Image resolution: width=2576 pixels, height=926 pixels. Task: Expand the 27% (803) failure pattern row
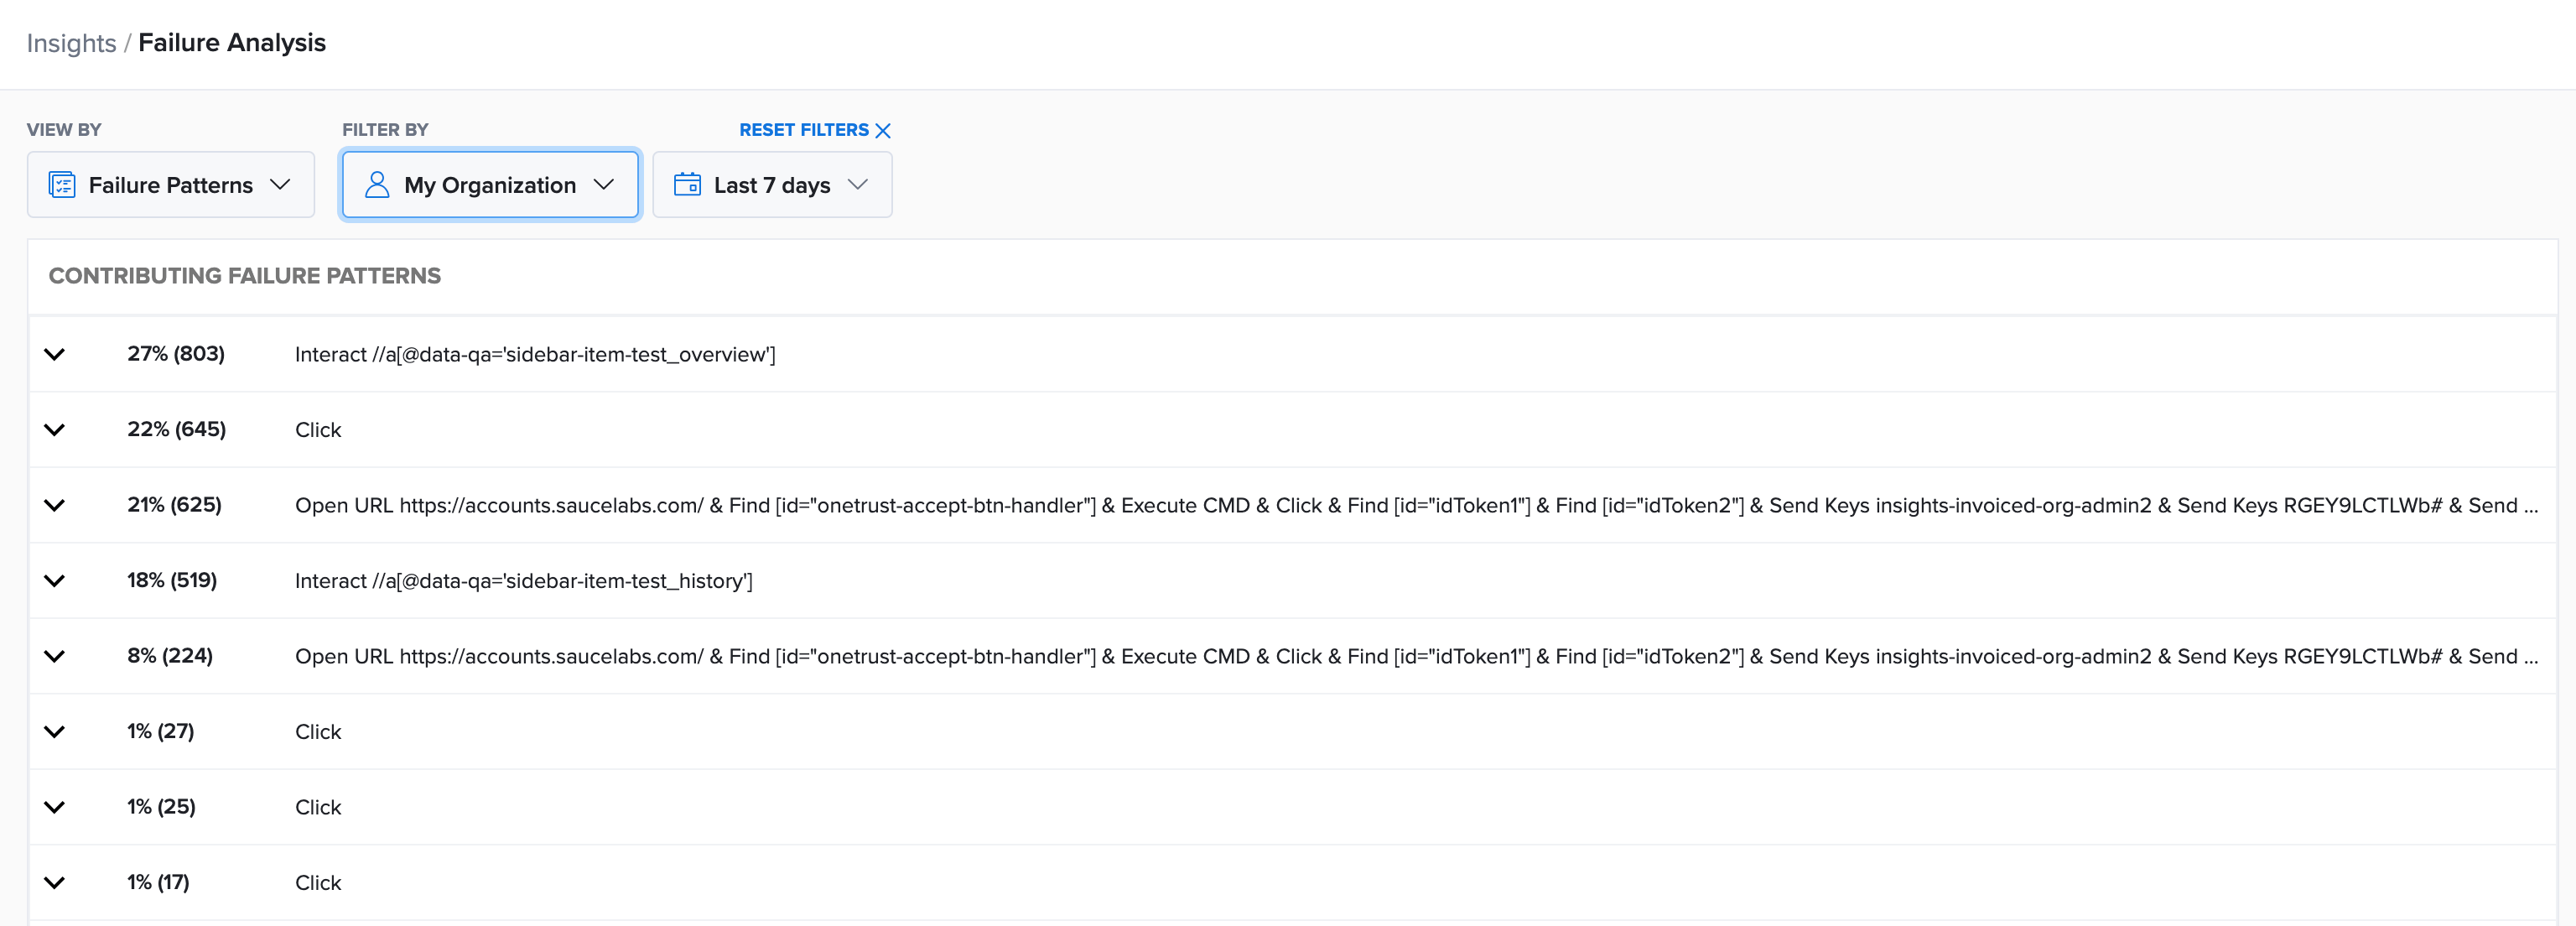[x=55, y=354]
